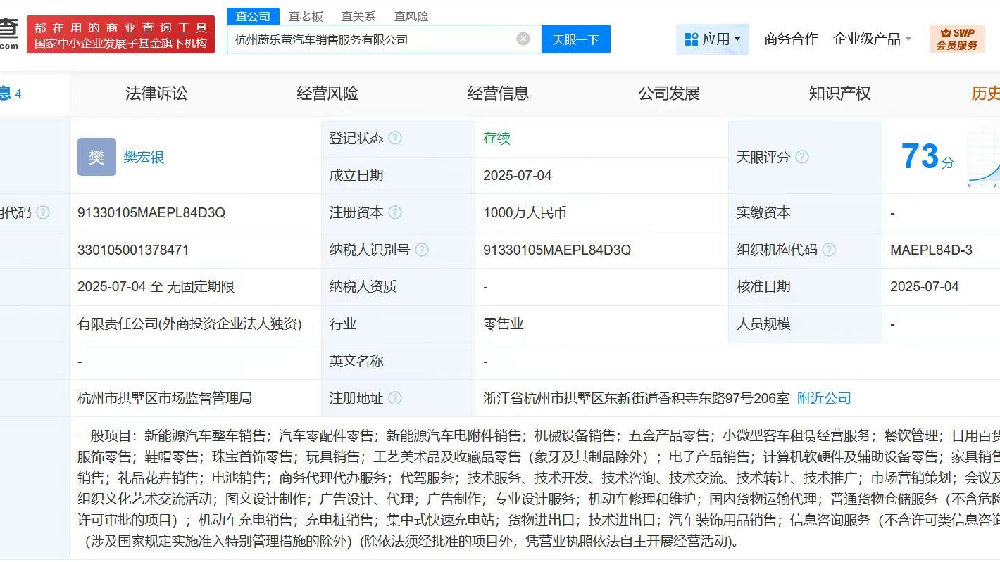Image resolution: width=1000 pixels, height=562 pixels.
Task: Select 成立日期 value 2025-07-04
Action: click(x=517, y=175)
